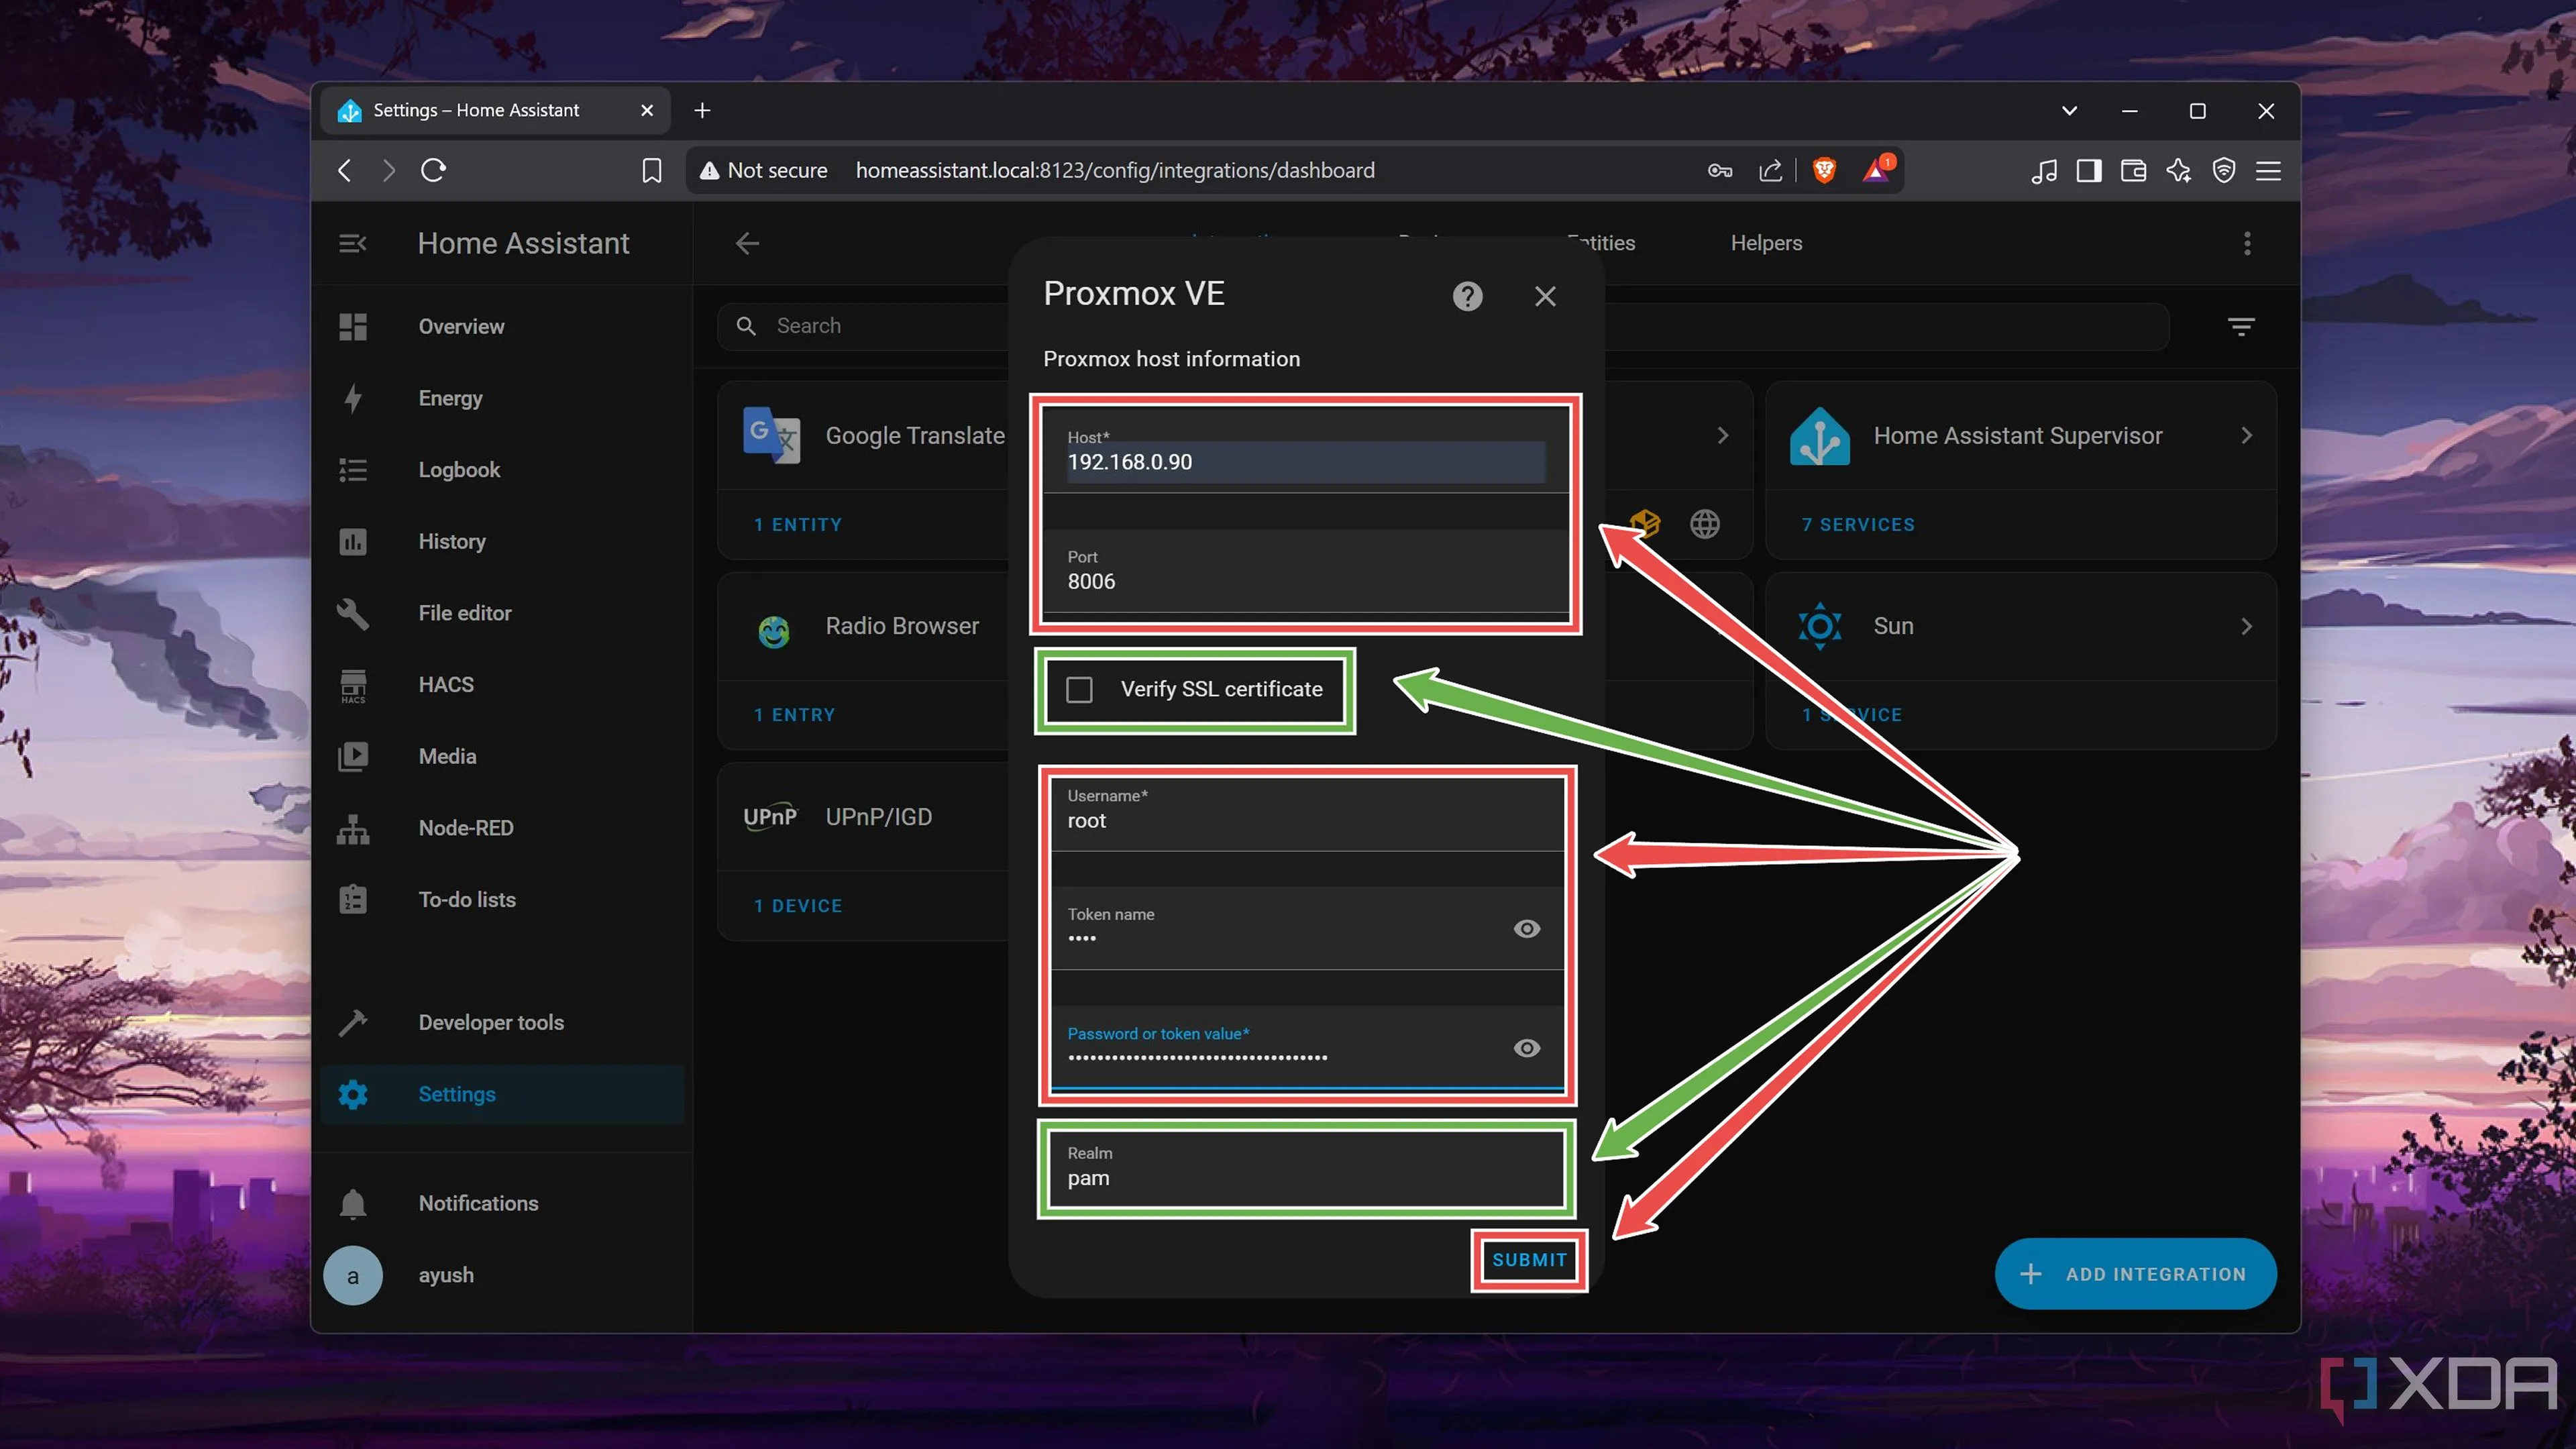This screenshot has width=2576, height=1449.
Task: Open the Energy lightning icon
Action: click(x=352, y=398)
